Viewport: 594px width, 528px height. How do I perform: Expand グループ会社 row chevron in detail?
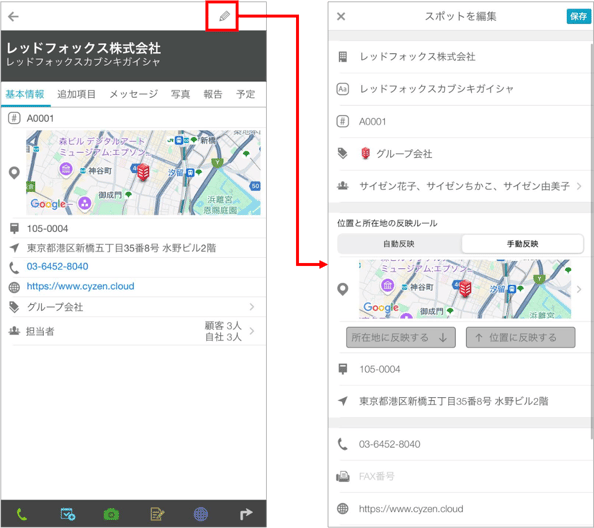coord(252,307)
